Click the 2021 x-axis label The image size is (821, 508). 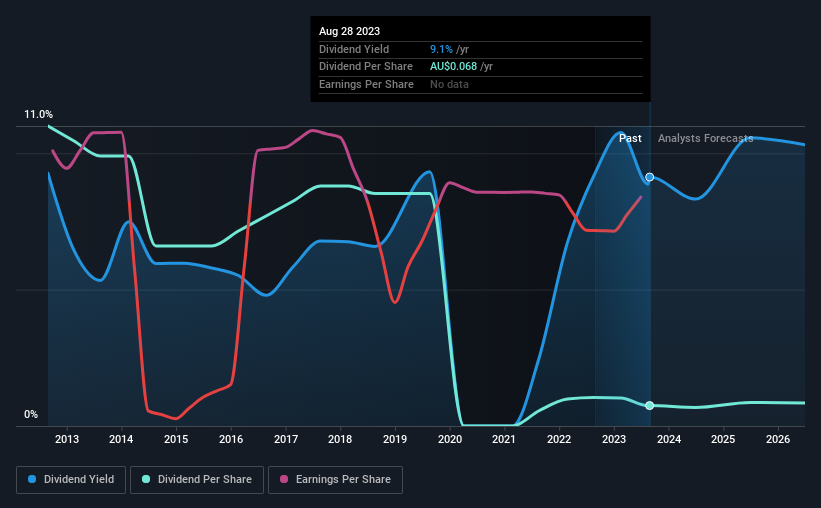click(504, 439)
